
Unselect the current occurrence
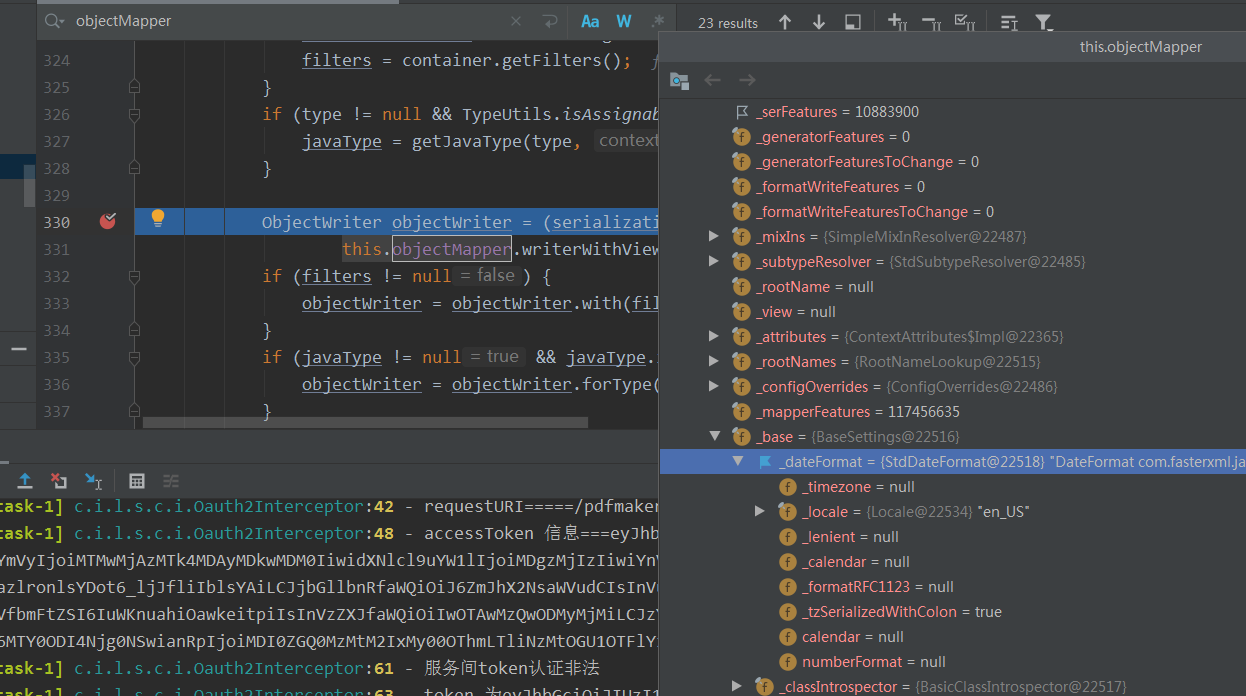(x=930, y=22)
